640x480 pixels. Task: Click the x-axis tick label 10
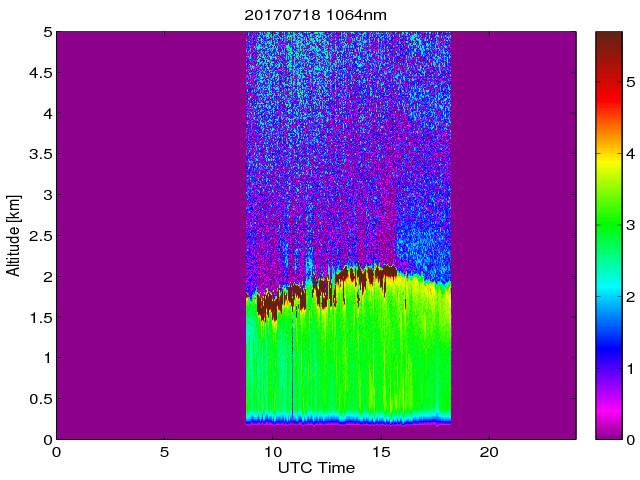click(273, 453)
